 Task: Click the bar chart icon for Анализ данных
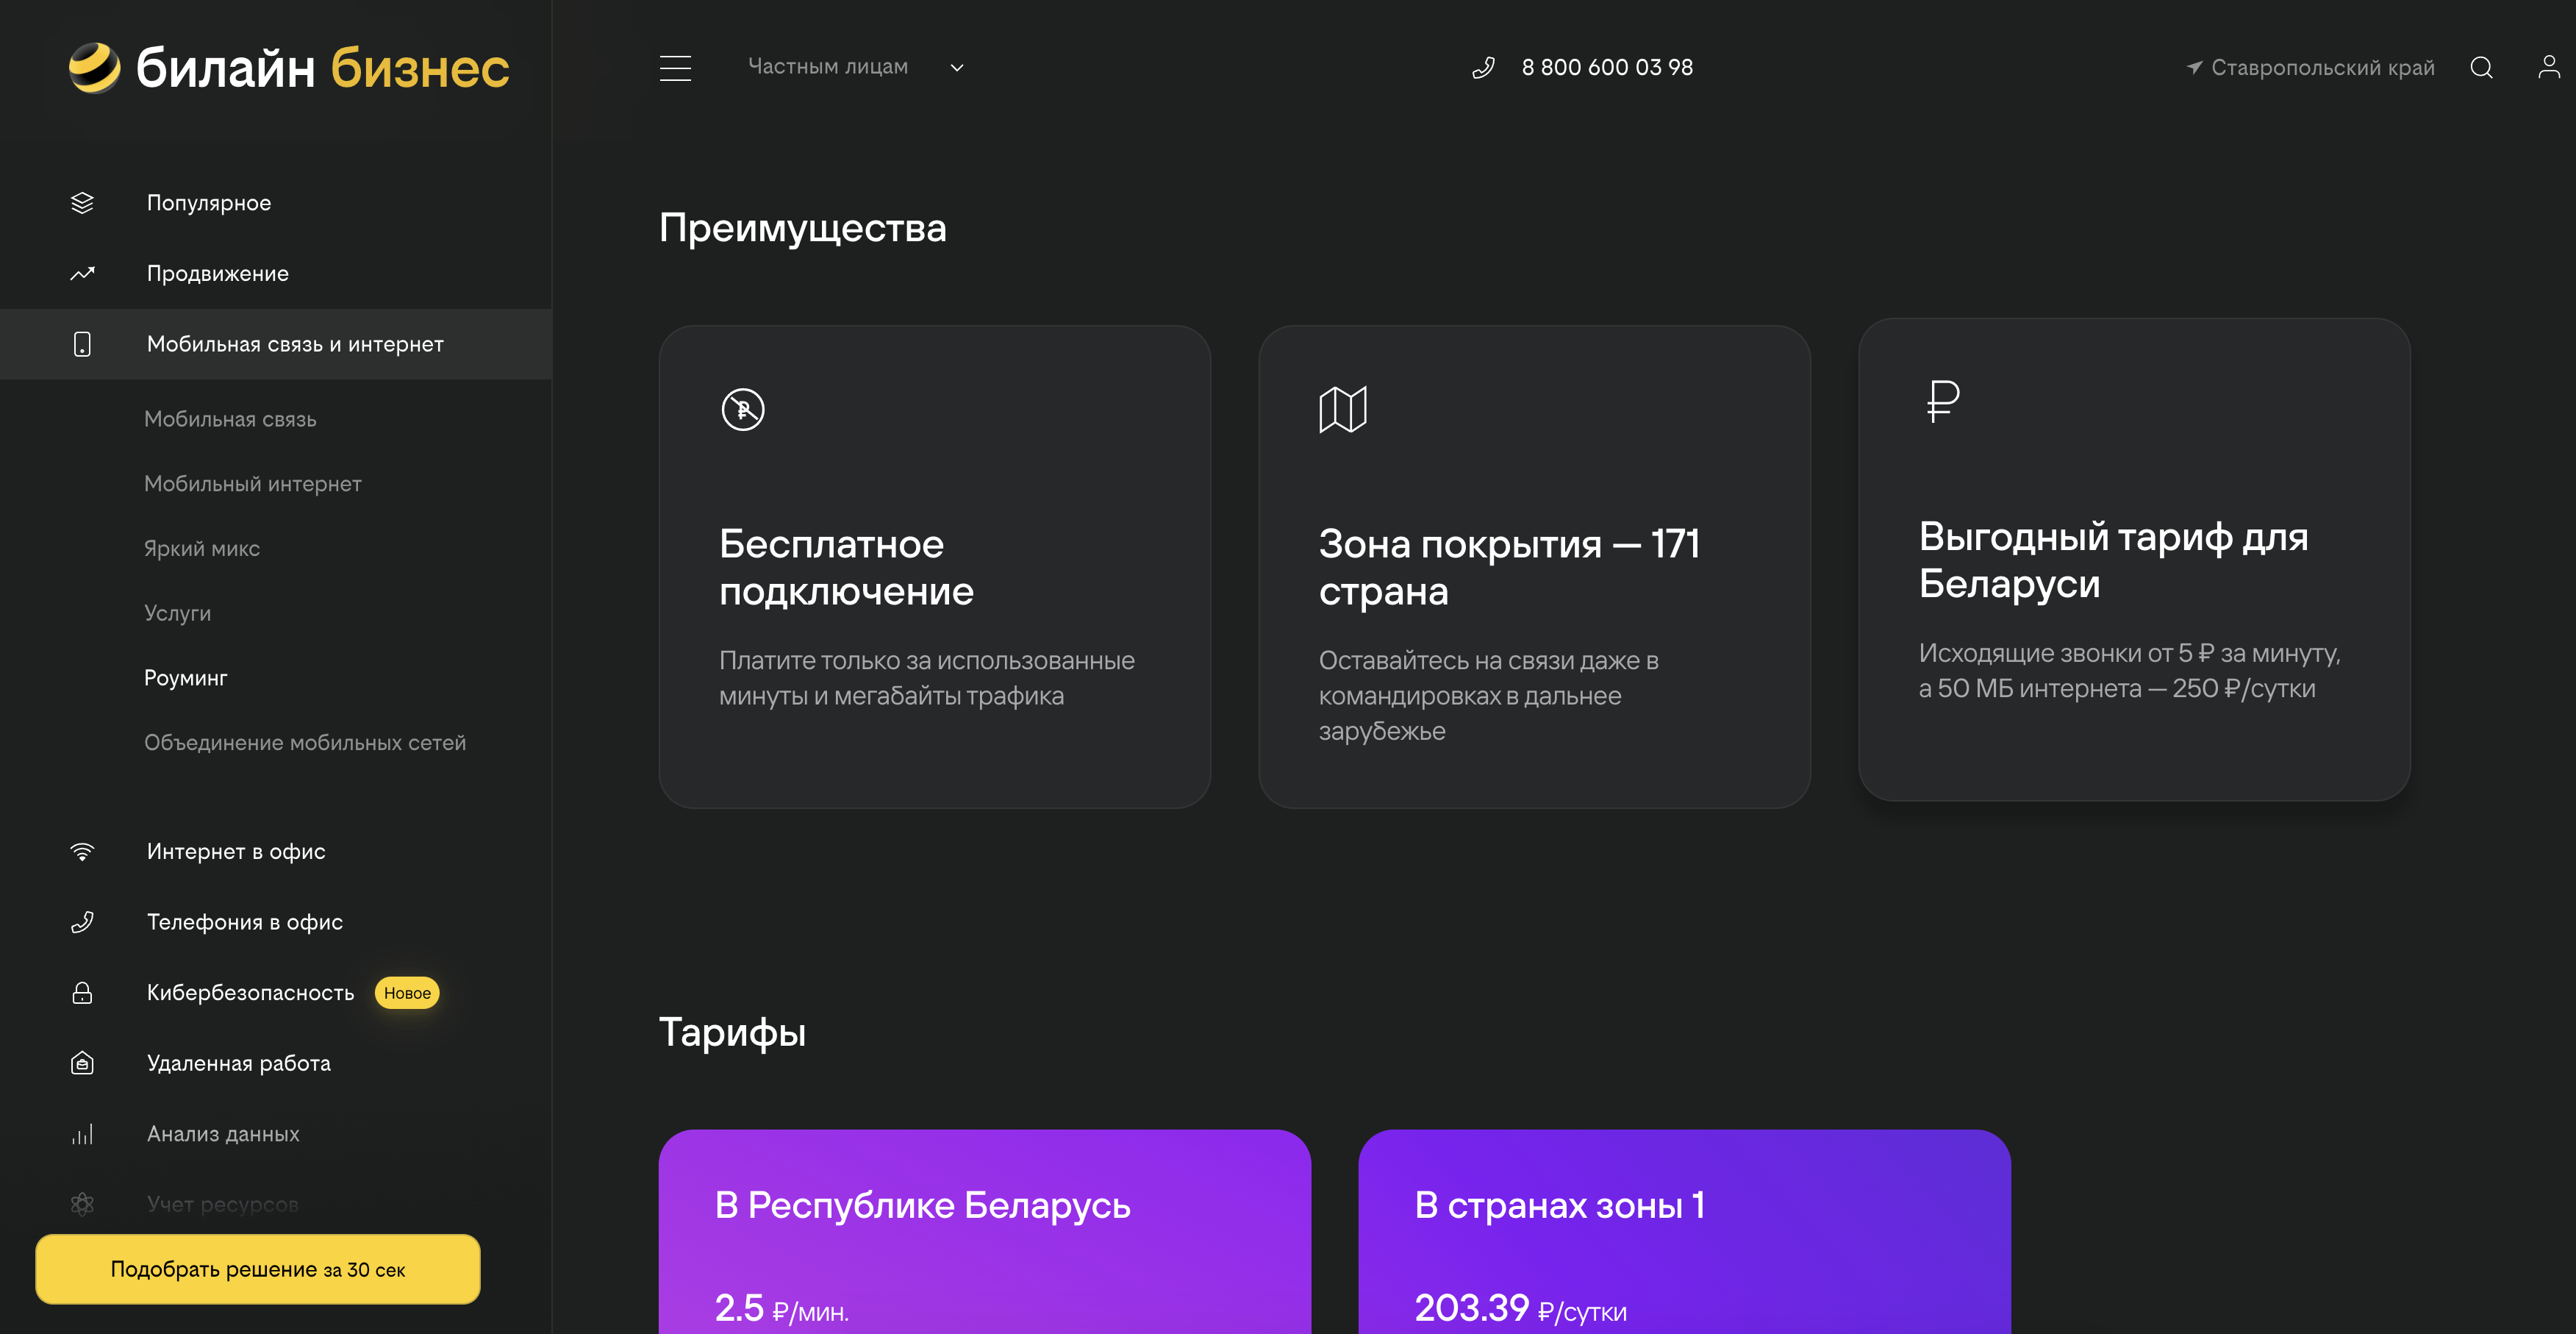pyautogui.click(x=82, y=1133)
